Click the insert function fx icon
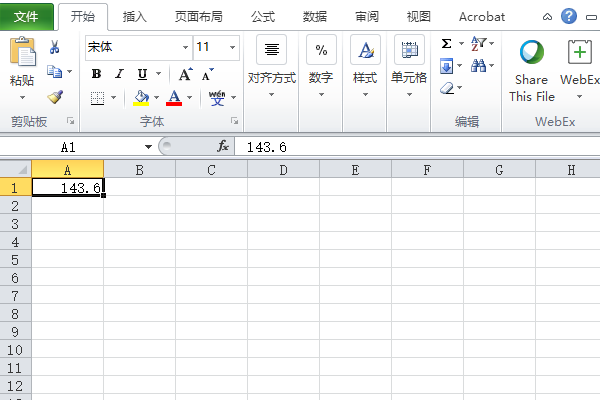600x400 pixels. click(223, 146)
